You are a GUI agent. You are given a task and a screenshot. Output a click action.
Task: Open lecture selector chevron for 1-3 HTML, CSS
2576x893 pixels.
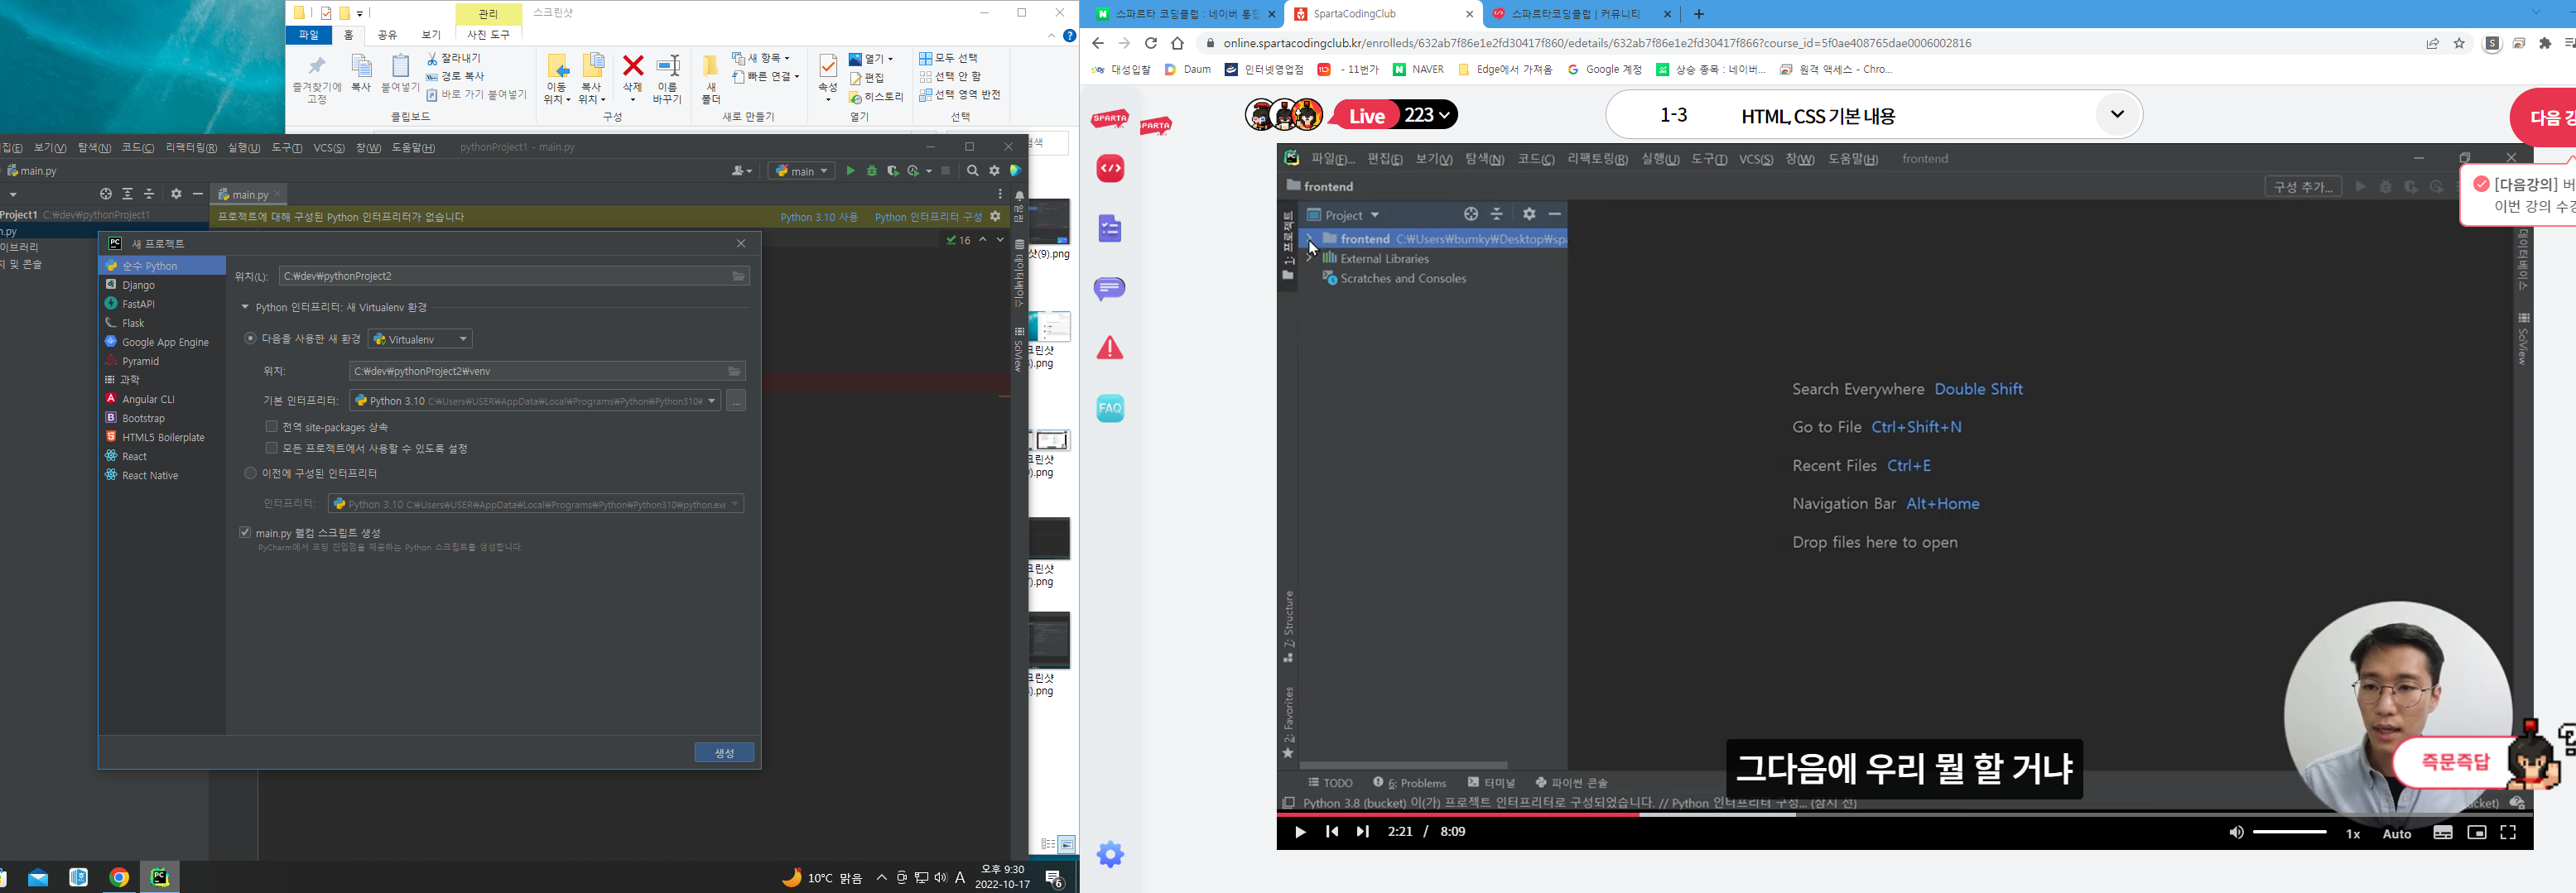click(2117, 114)
